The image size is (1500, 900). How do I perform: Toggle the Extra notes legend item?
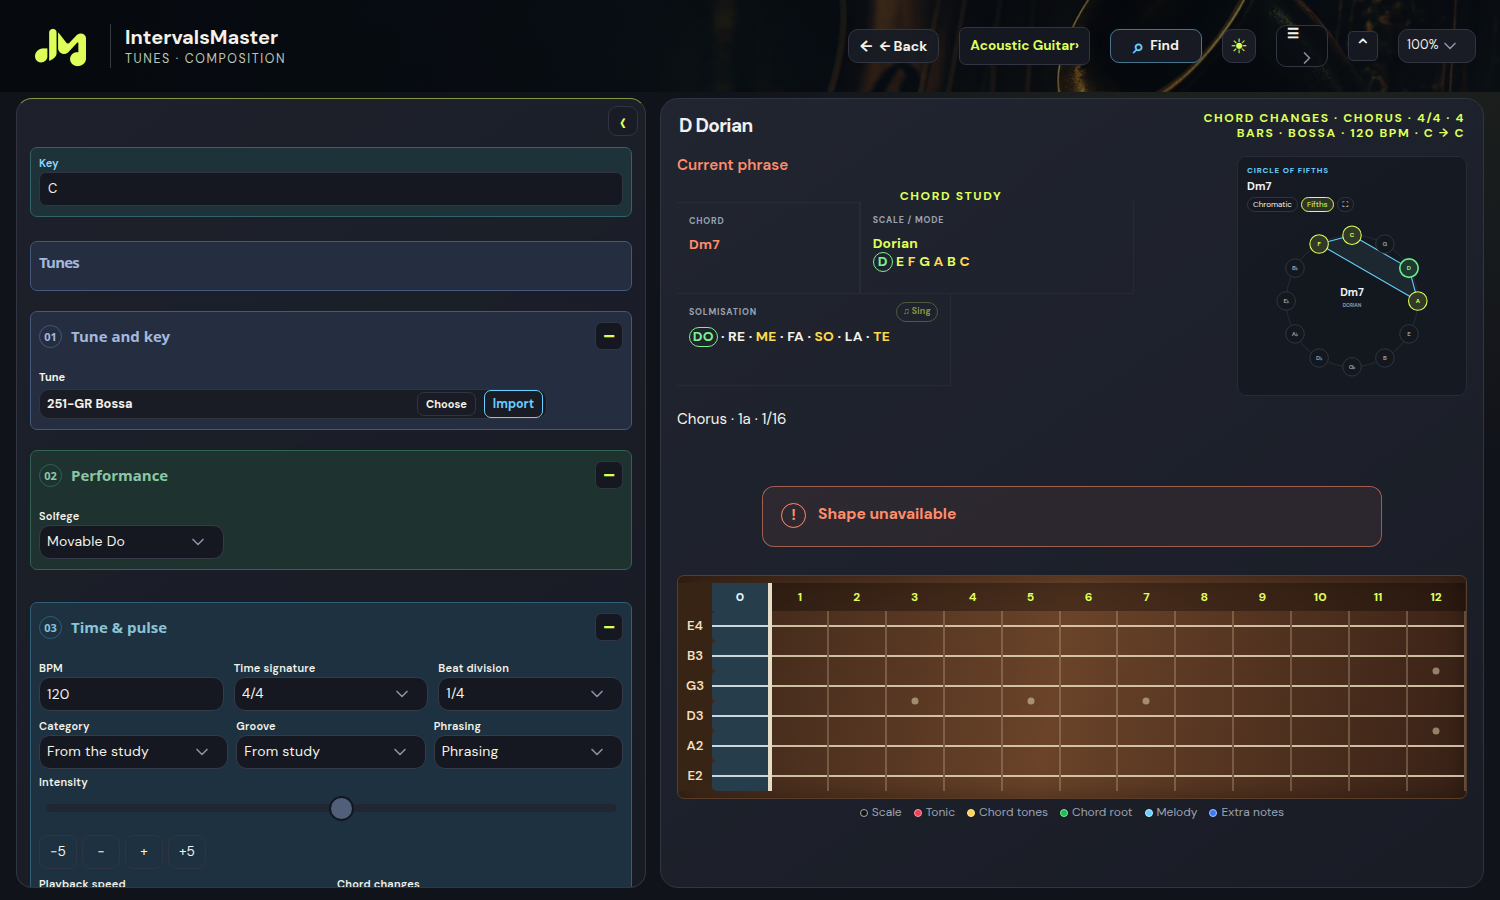point(1246,813)
